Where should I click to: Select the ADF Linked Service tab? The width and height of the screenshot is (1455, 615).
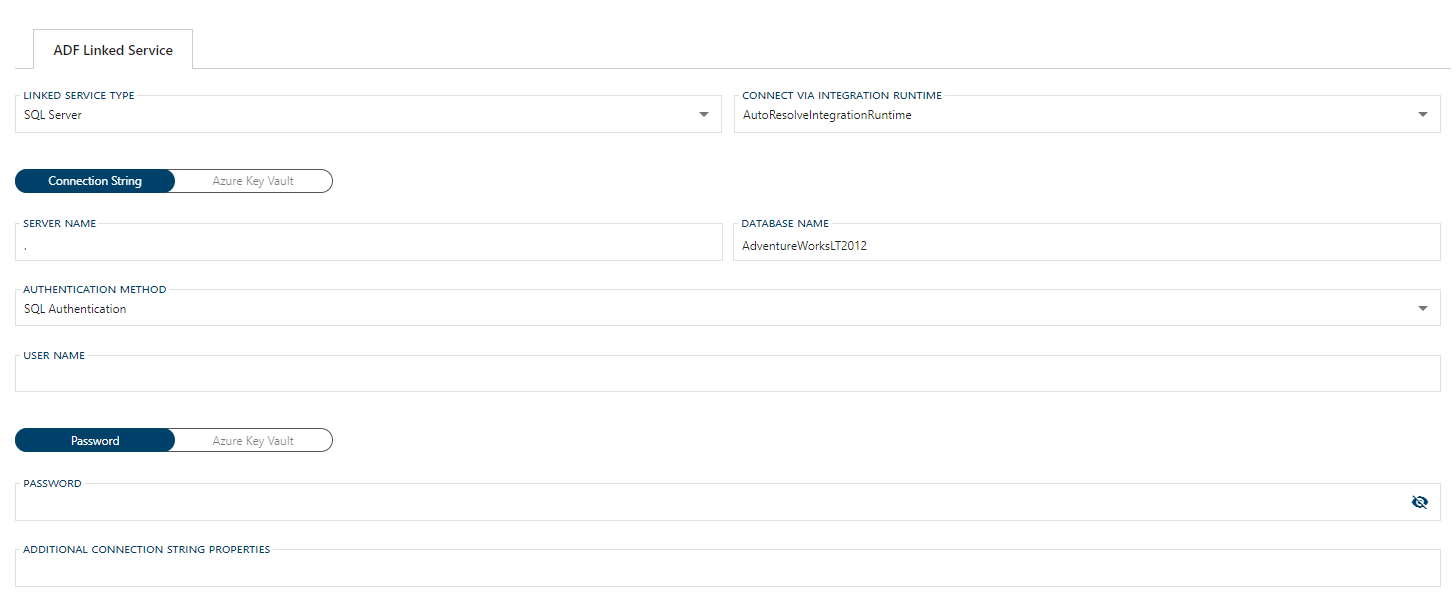click(112, 49)
